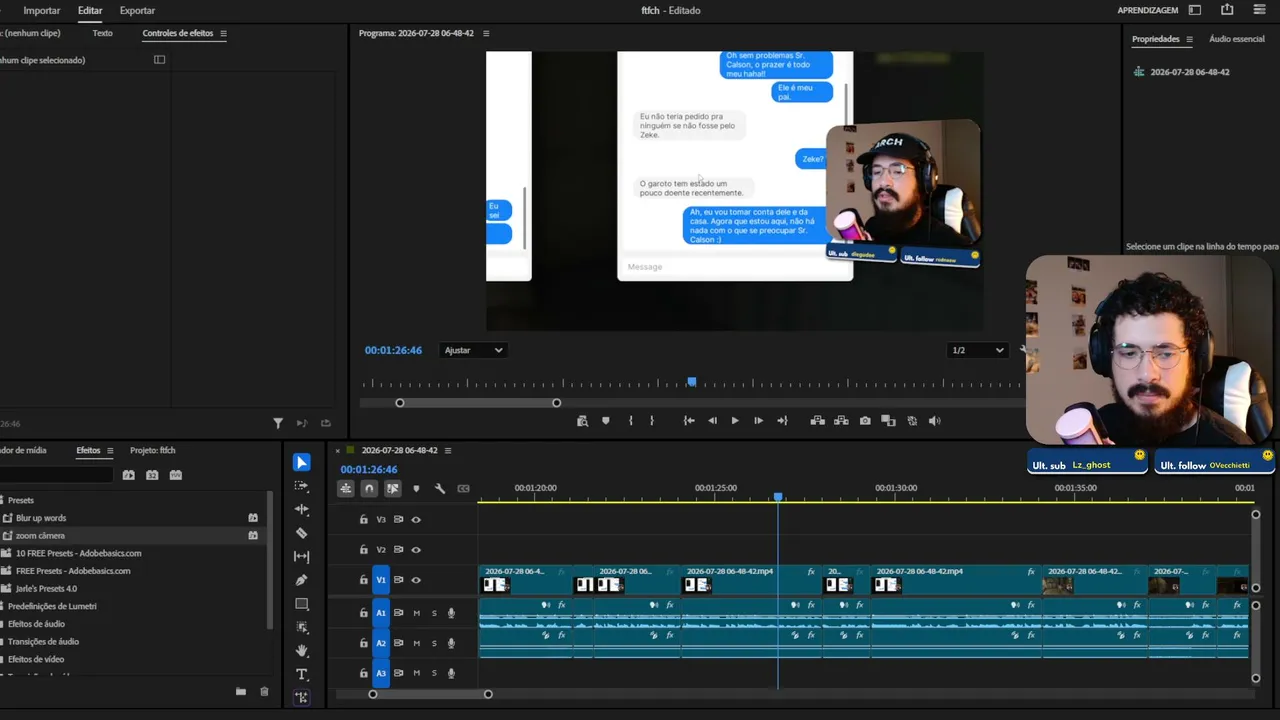Create new custom bin in Effects panel
Viewport: 1280px width, 720px height.
click(x=241, y=691)
